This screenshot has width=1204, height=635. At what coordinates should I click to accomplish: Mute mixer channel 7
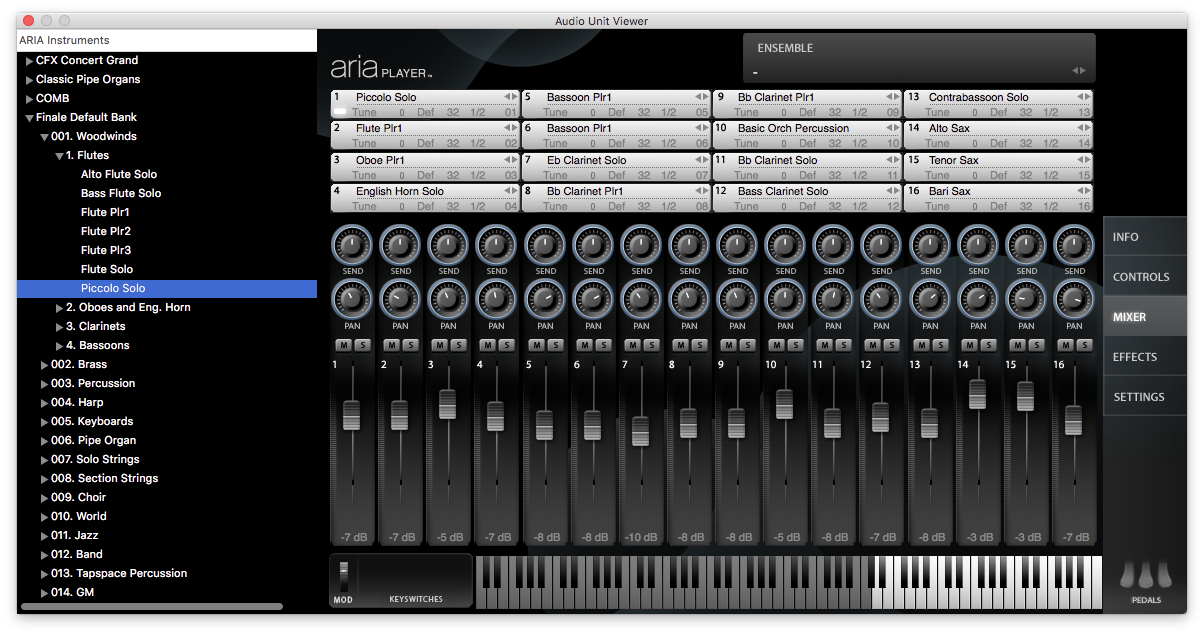[632, 345]
